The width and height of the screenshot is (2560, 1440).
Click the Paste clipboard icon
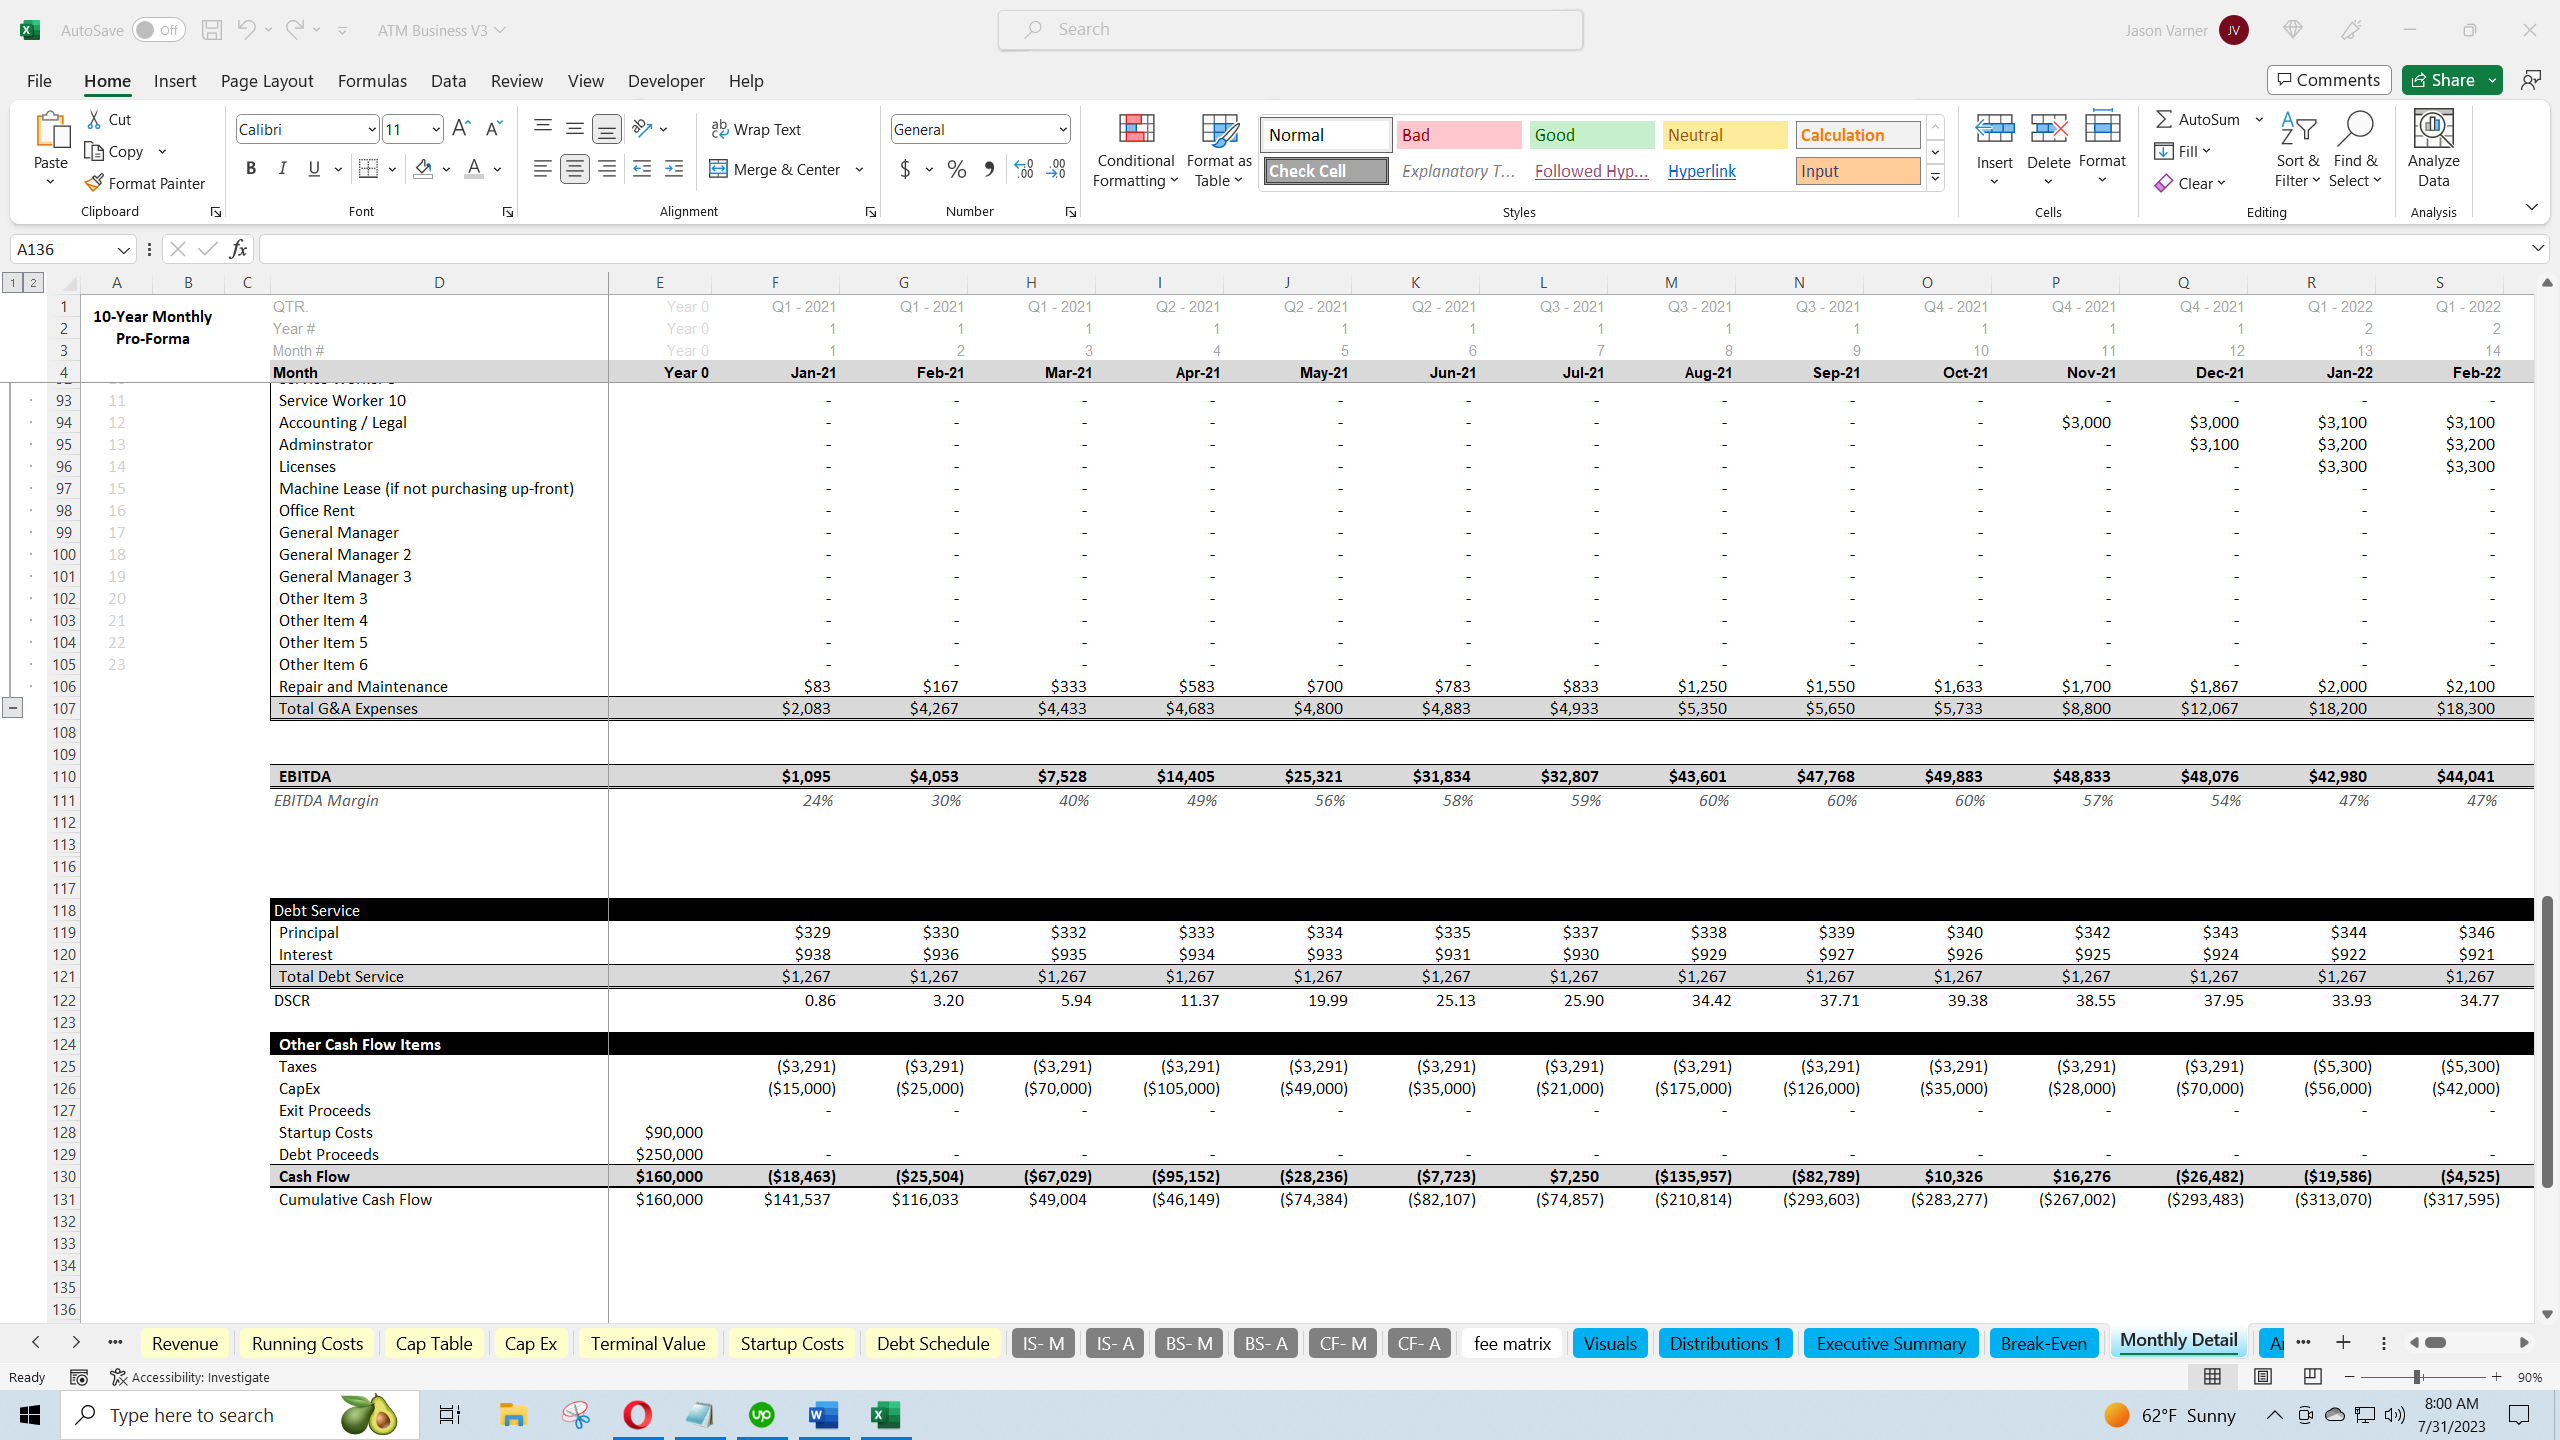[51, 130]
